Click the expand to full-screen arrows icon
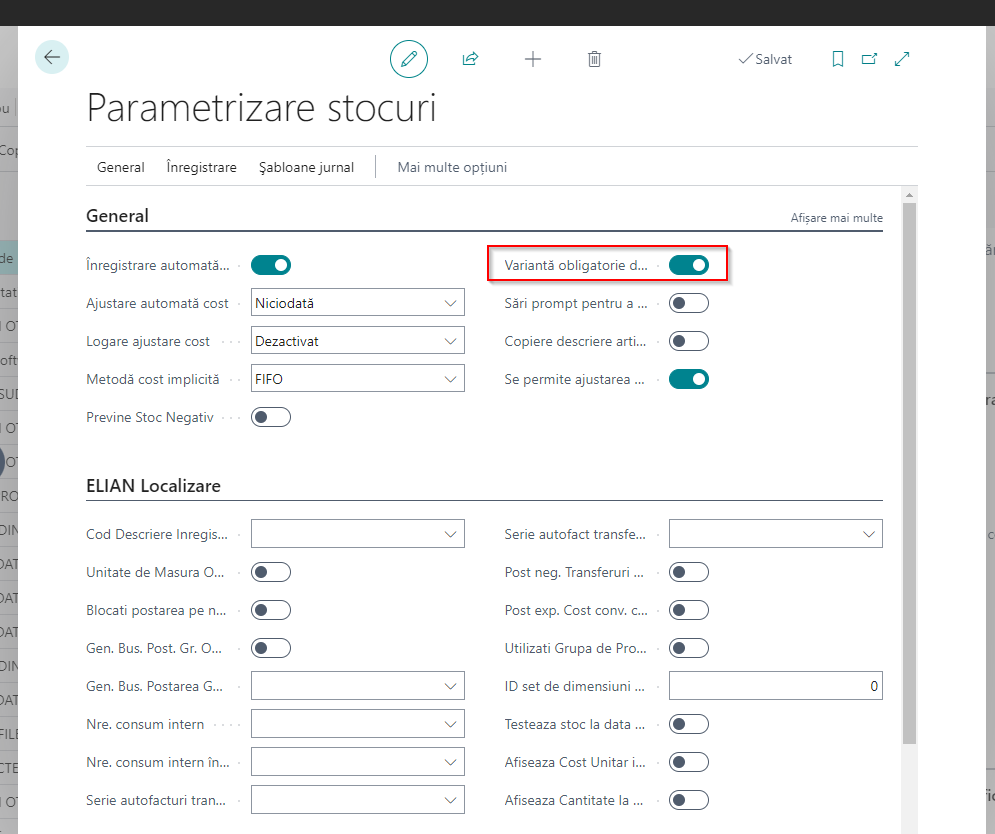This screenshot has width=995, height=834. tap(902, 59)
